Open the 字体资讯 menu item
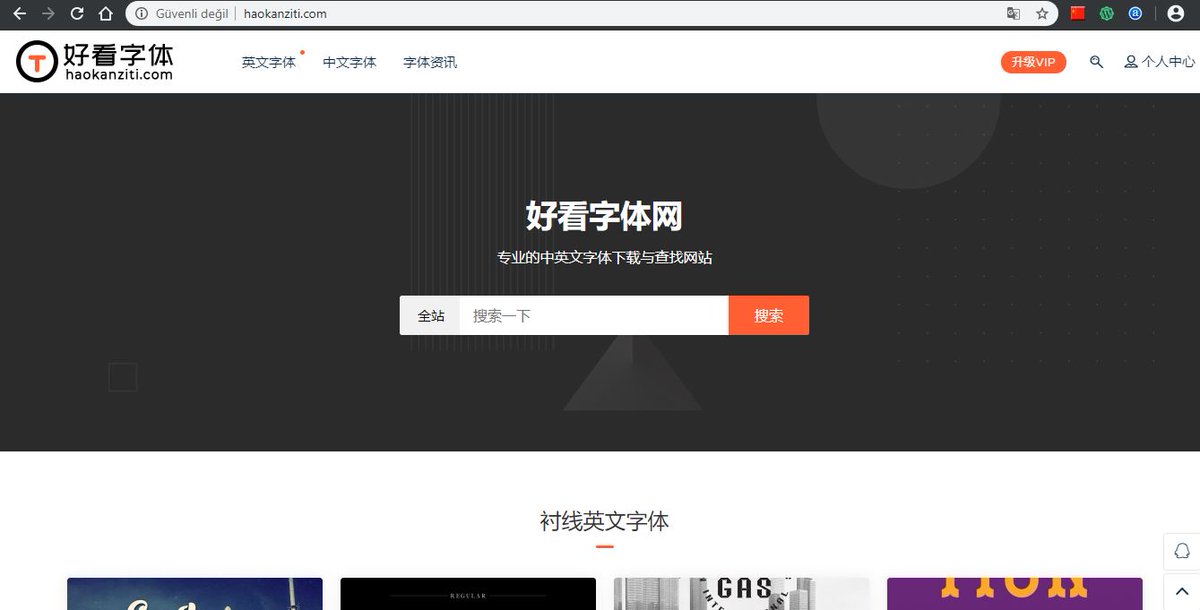This screenshot has height=610, width=1200. pos(430,62)
